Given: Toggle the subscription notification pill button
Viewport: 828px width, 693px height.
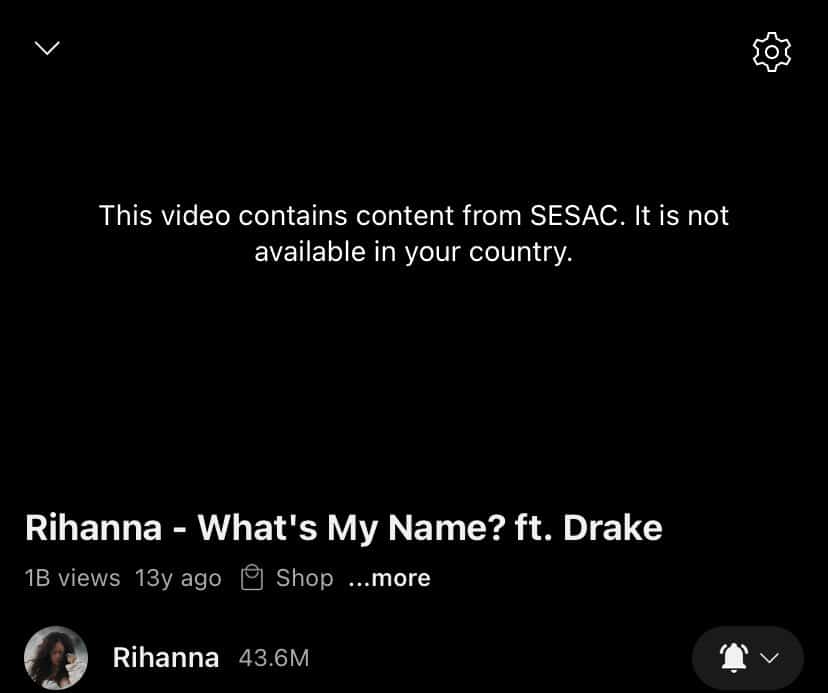Looking at the screenshot, I should [x=748, y=658].
